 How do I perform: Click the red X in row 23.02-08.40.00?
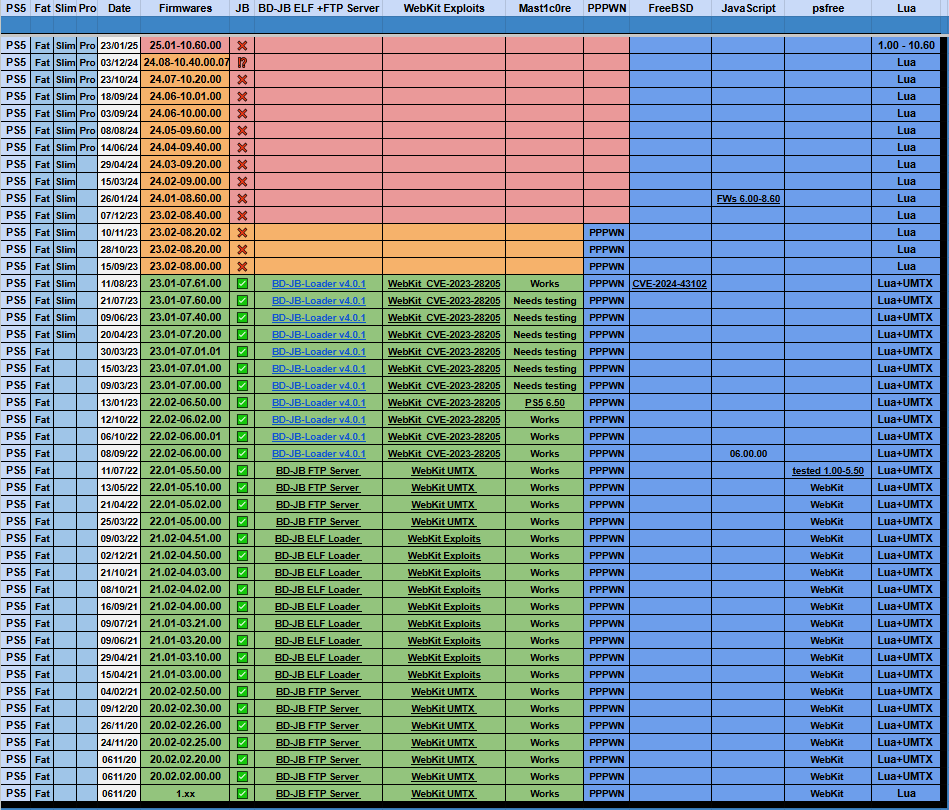click(x=242, y=216)
